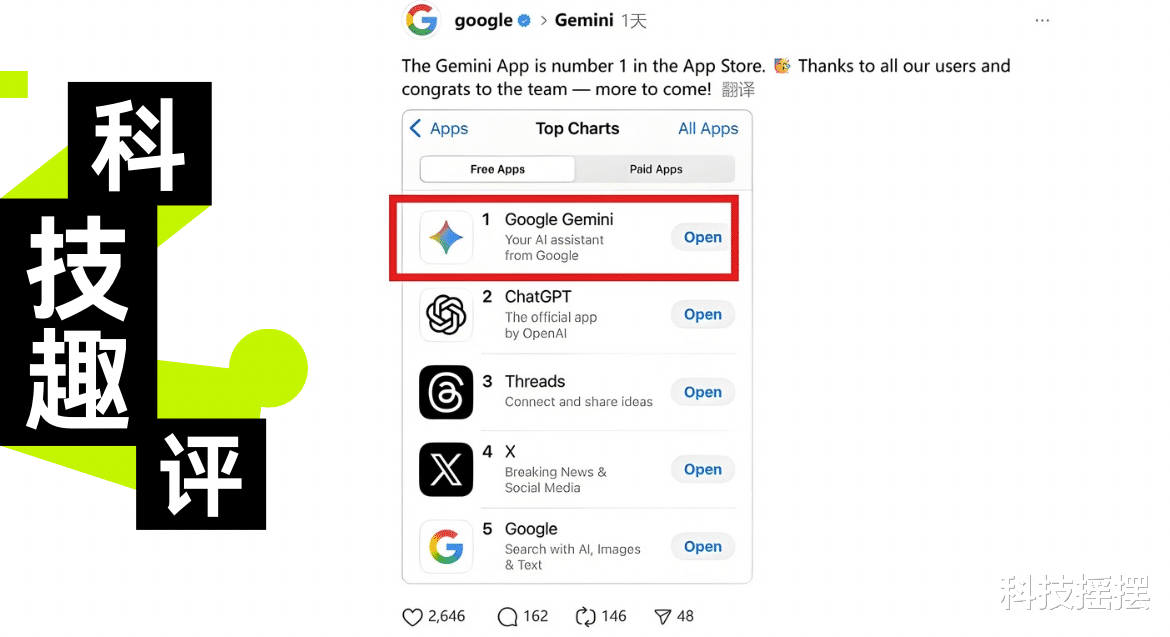Tap the ChatGPT app icon
1170x637 pixels.
446,315
